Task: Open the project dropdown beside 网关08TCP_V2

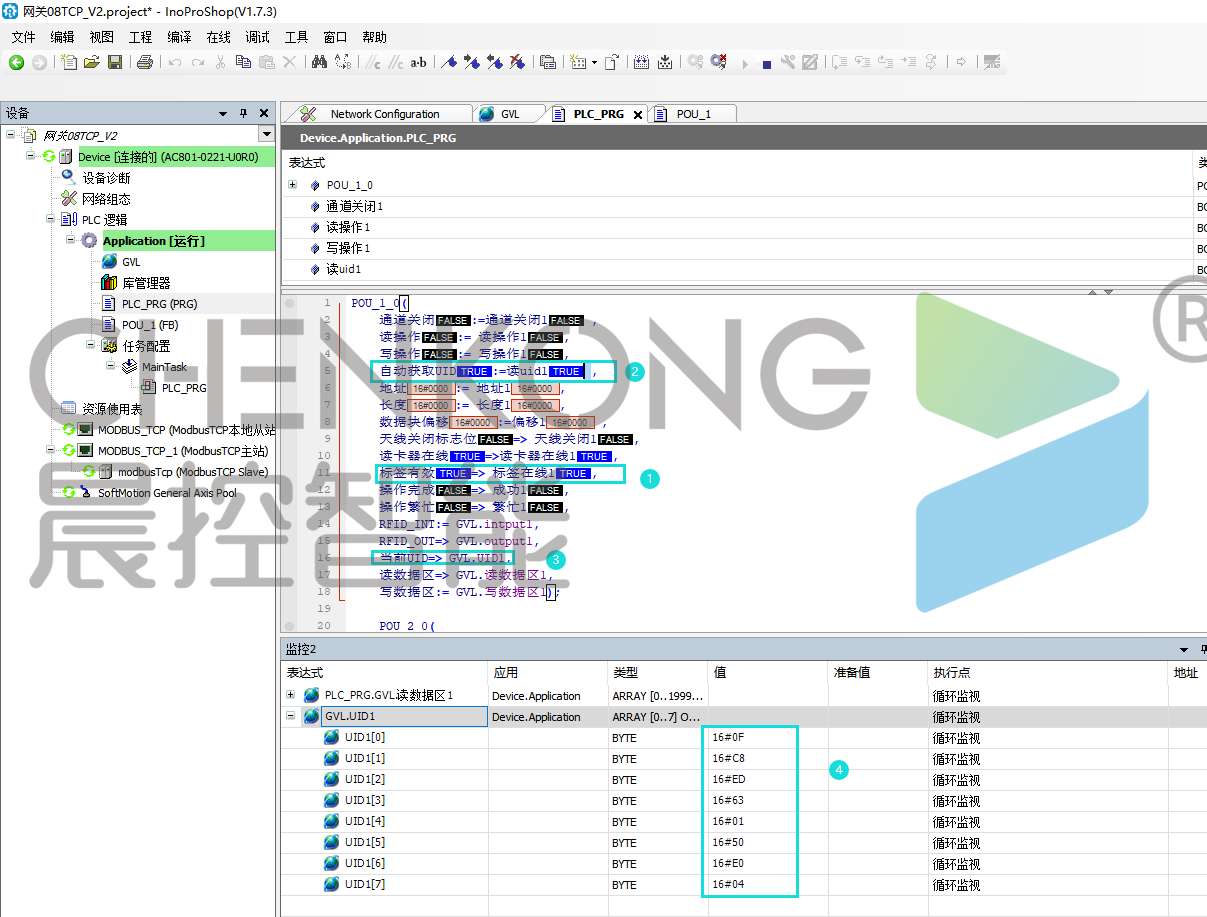Action: click(x=266, y=135)
